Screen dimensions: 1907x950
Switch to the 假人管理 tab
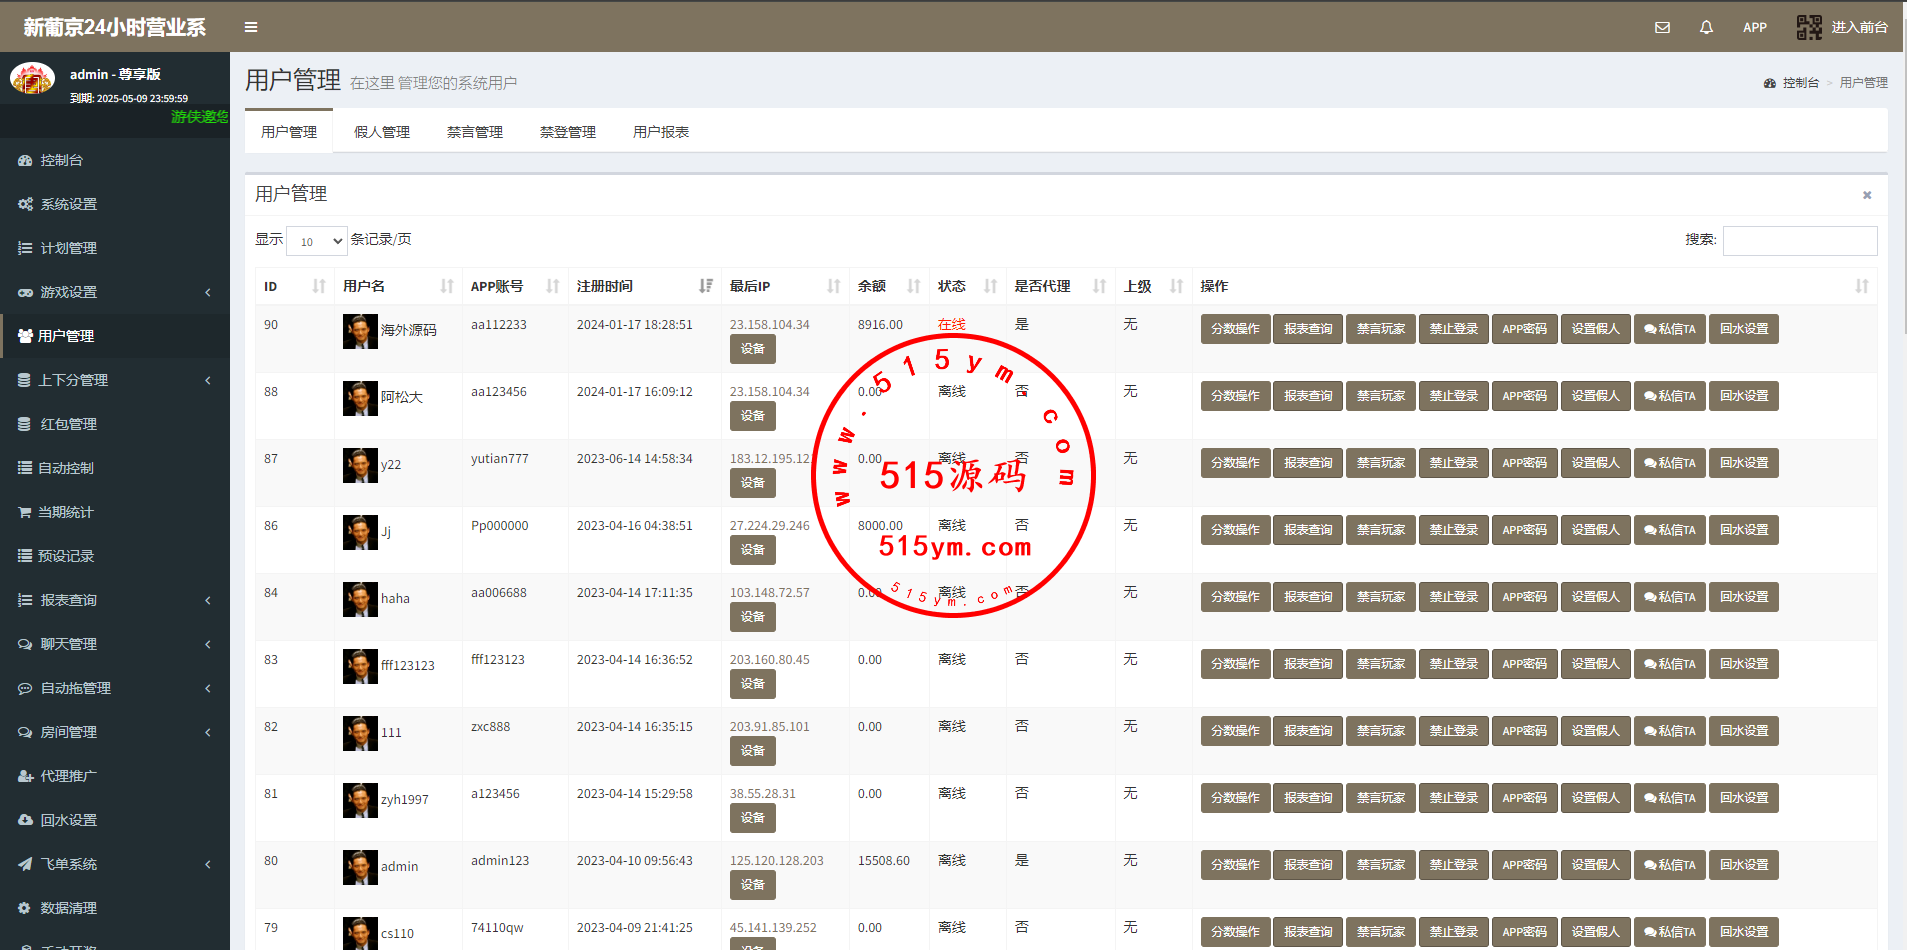(x=382, y=132)
